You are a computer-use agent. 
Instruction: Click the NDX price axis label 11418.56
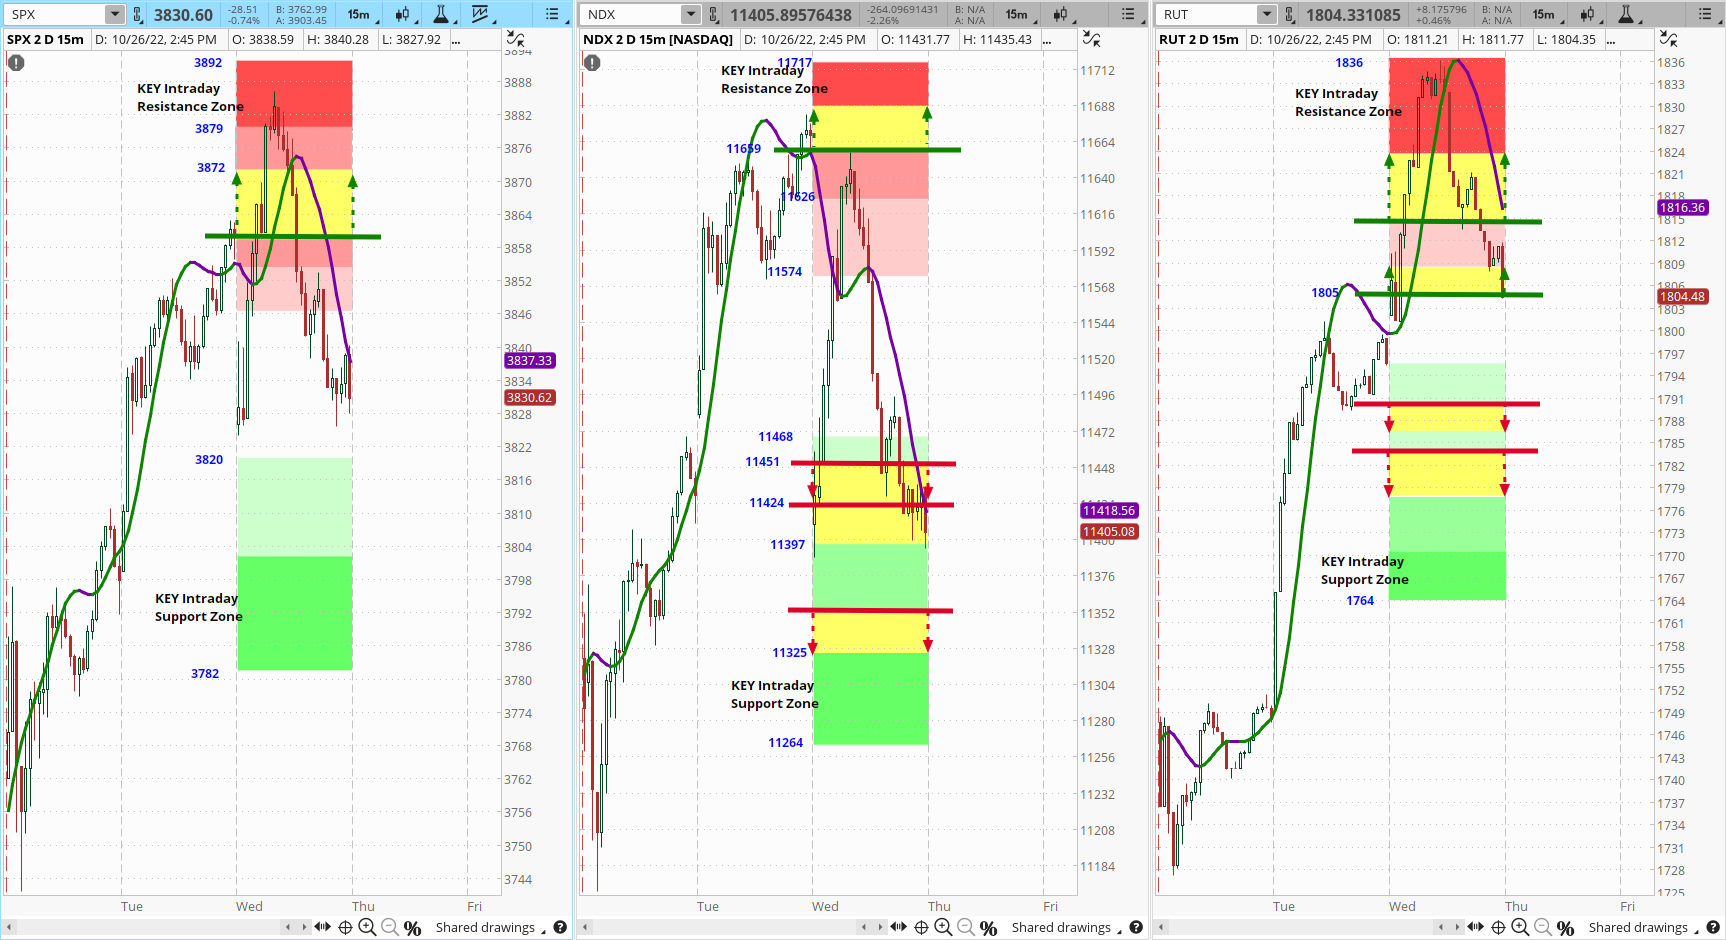pos(1108,510)
